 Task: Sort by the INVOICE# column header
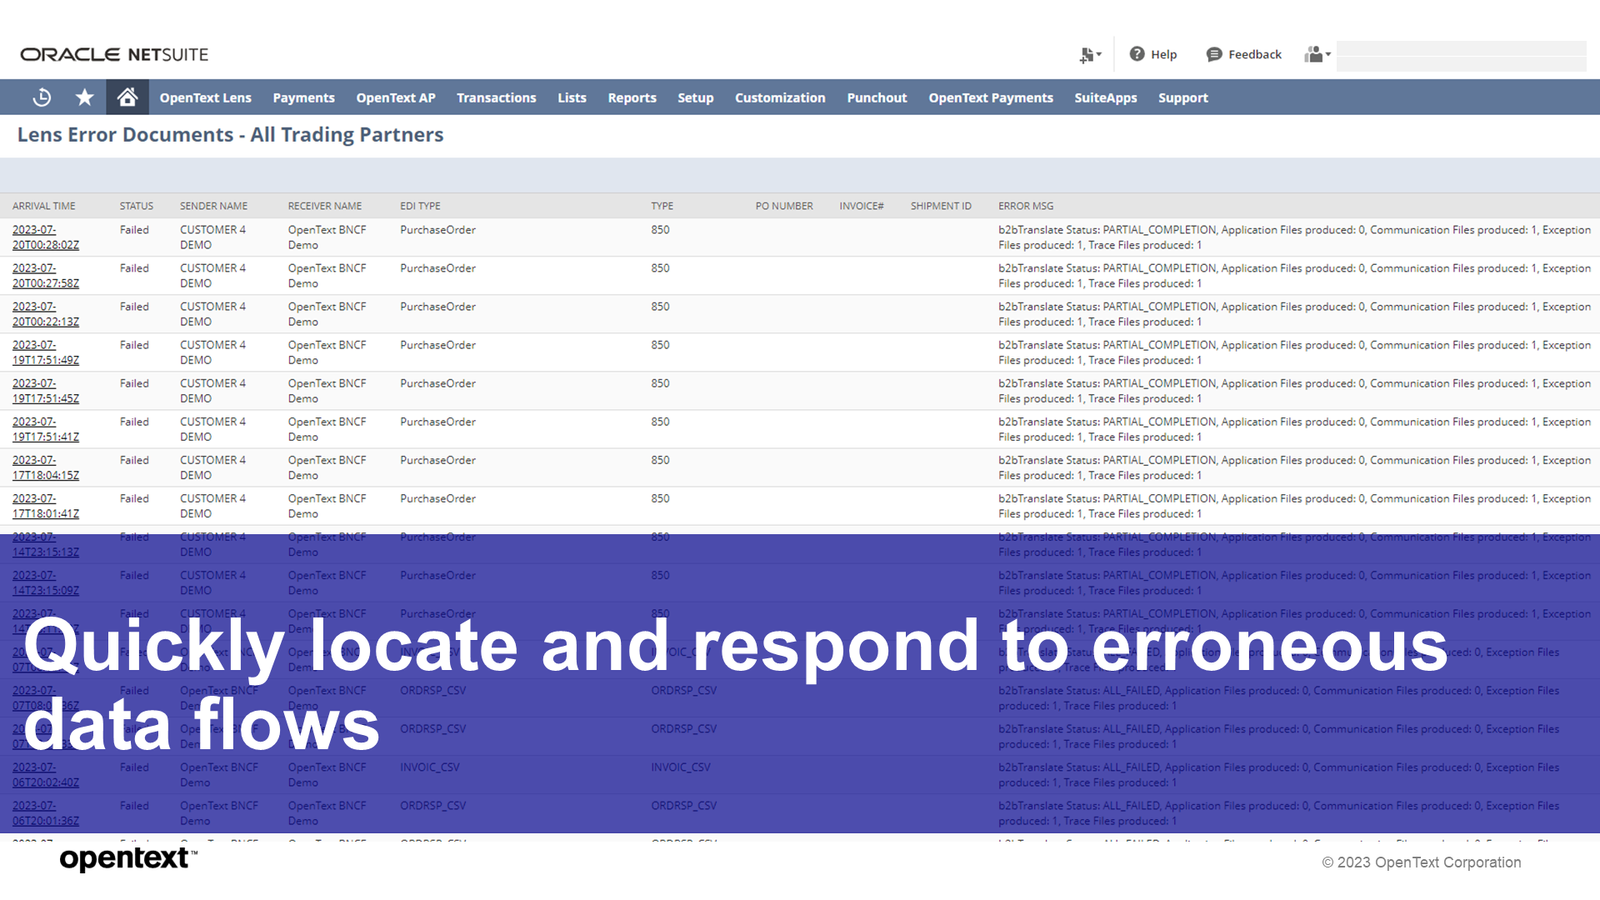click(861, 206)
